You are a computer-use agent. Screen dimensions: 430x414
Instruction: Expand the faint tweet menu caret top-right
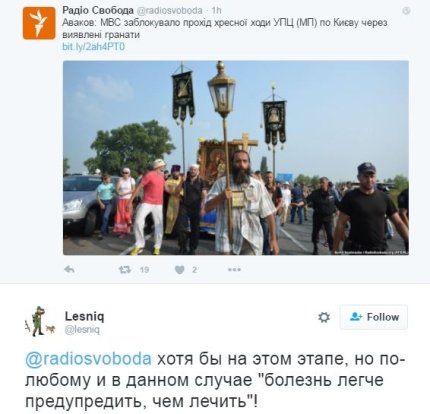click(x=406, y=11)
